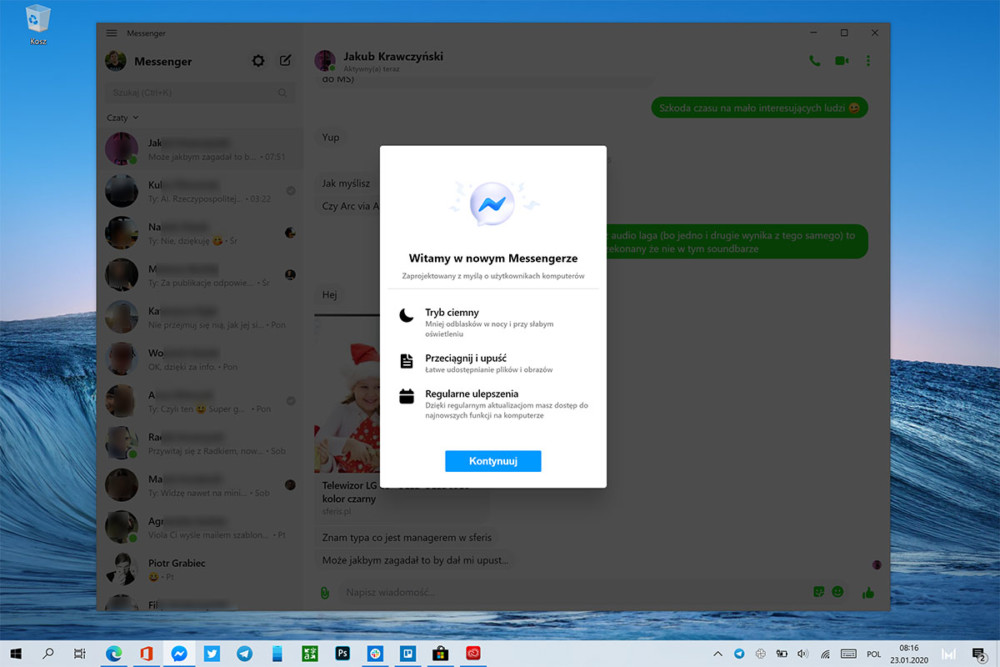Open Messenger settings gear icon
Image resolution: width=1000 pixels, height=667 pixels.
(258, 61)
